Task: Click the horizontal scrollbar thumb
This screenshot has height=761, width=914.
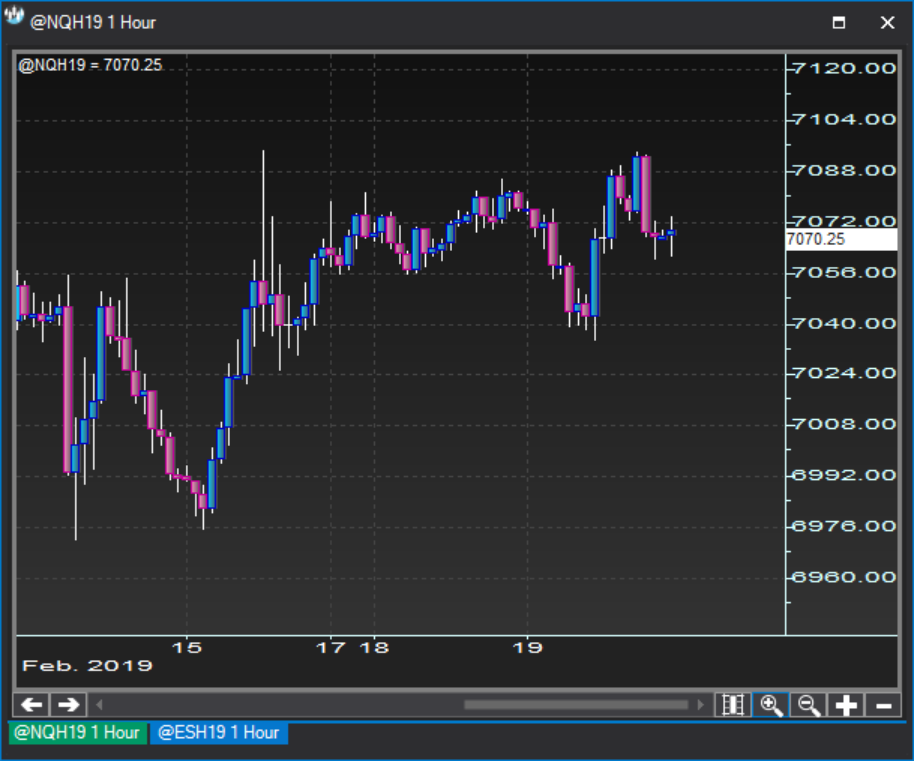Action: pyautogui.click(x=576, y=705)
